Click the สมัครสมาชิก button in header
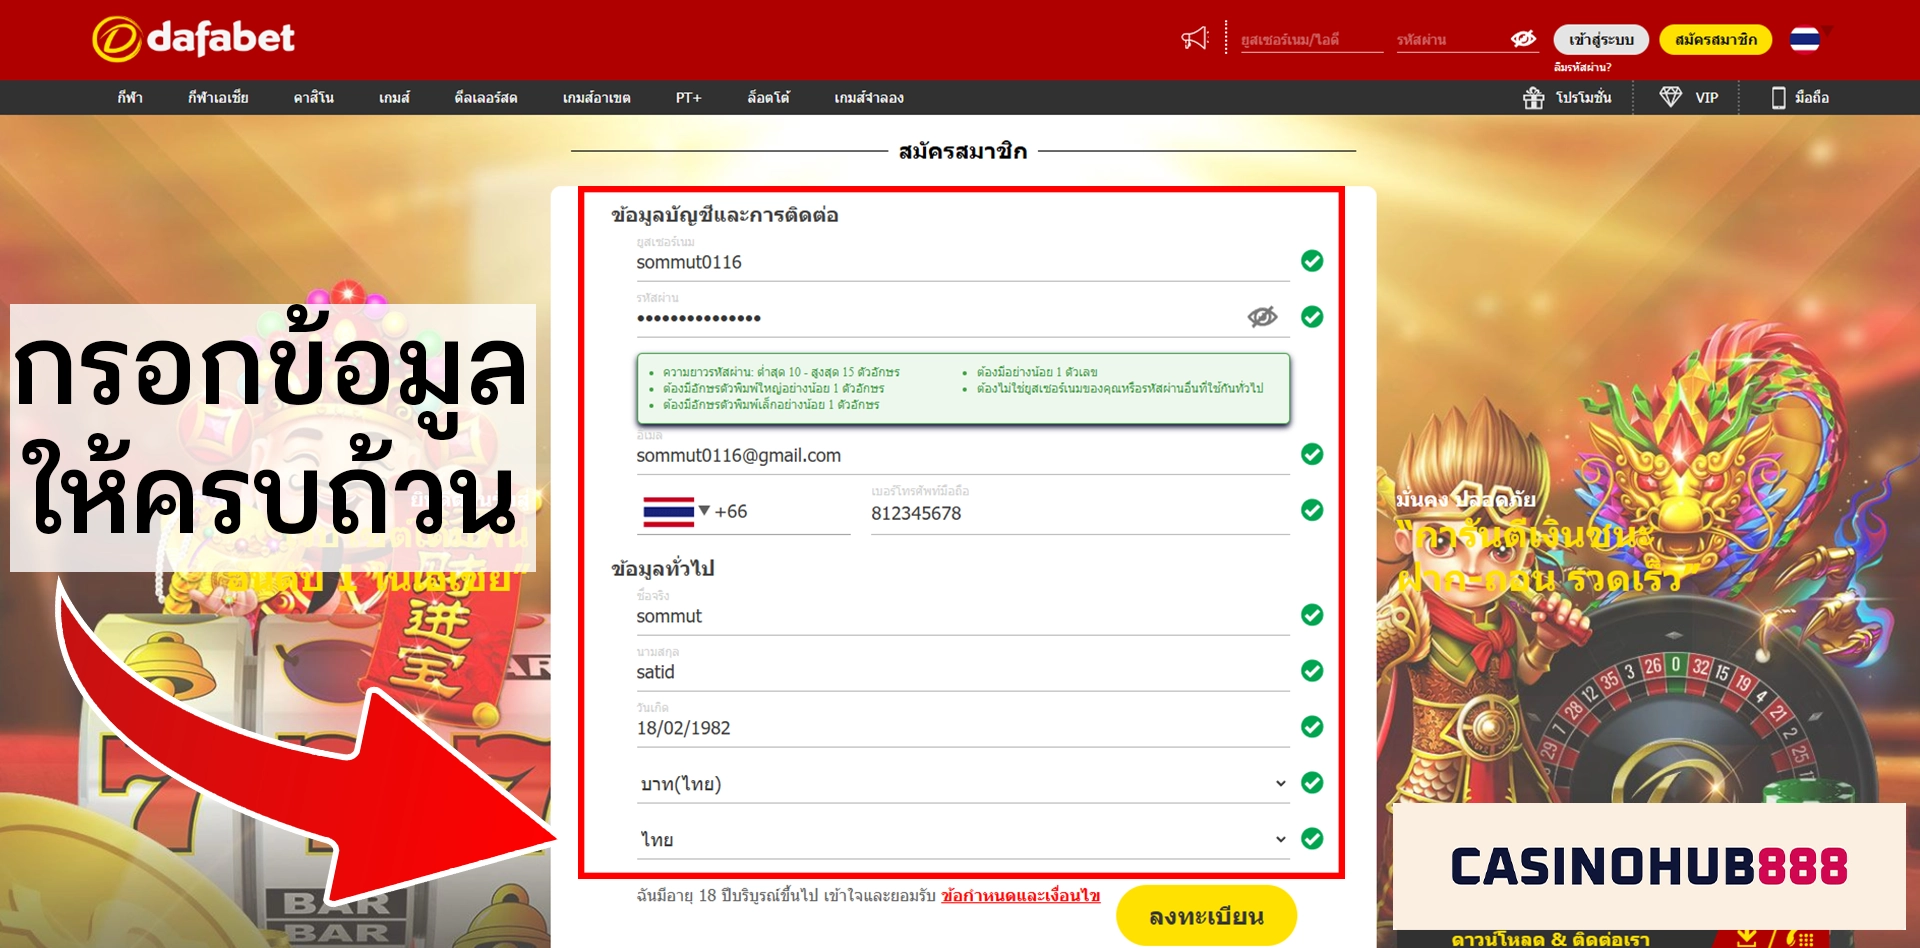Viewport: 1920px width, 948px height. coord(1716,40)
